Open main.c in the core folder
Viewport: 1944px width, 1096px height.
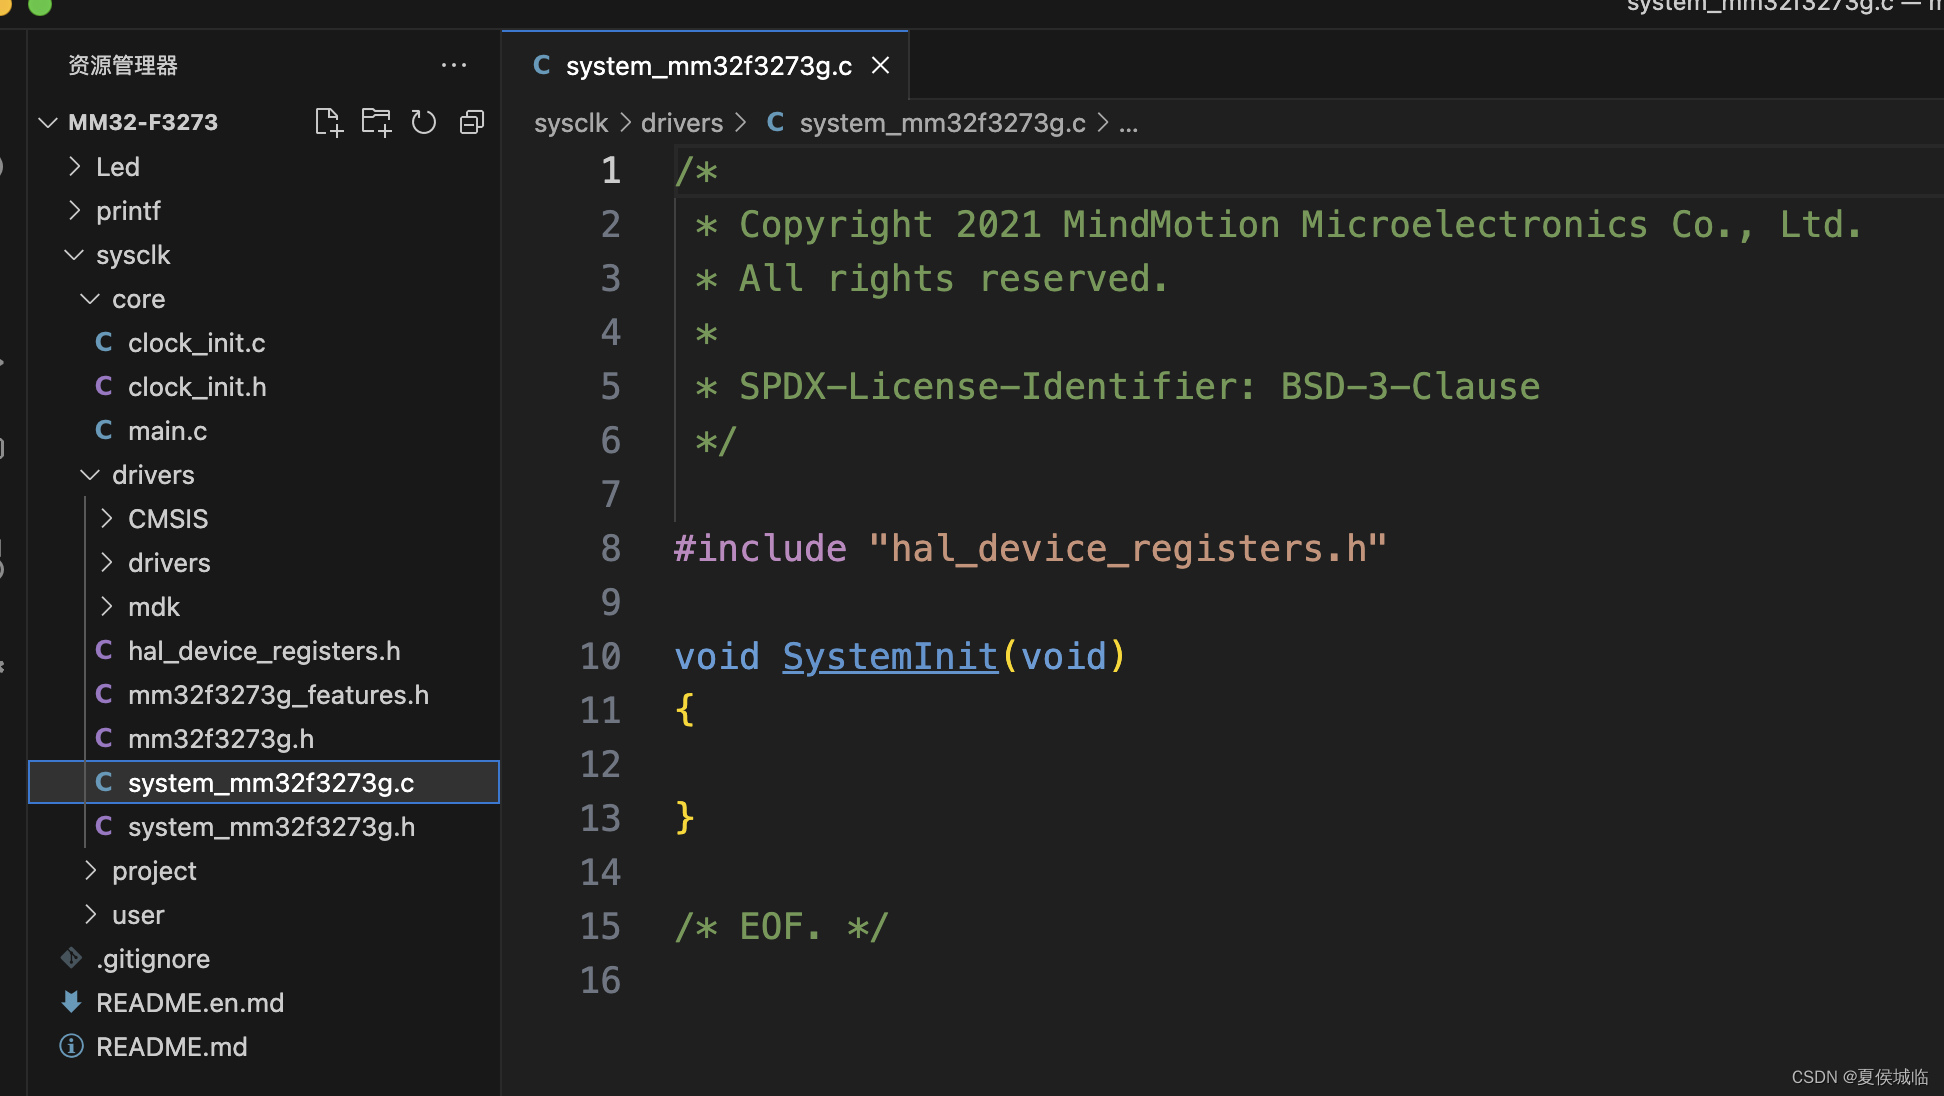[x=264, y=430]
